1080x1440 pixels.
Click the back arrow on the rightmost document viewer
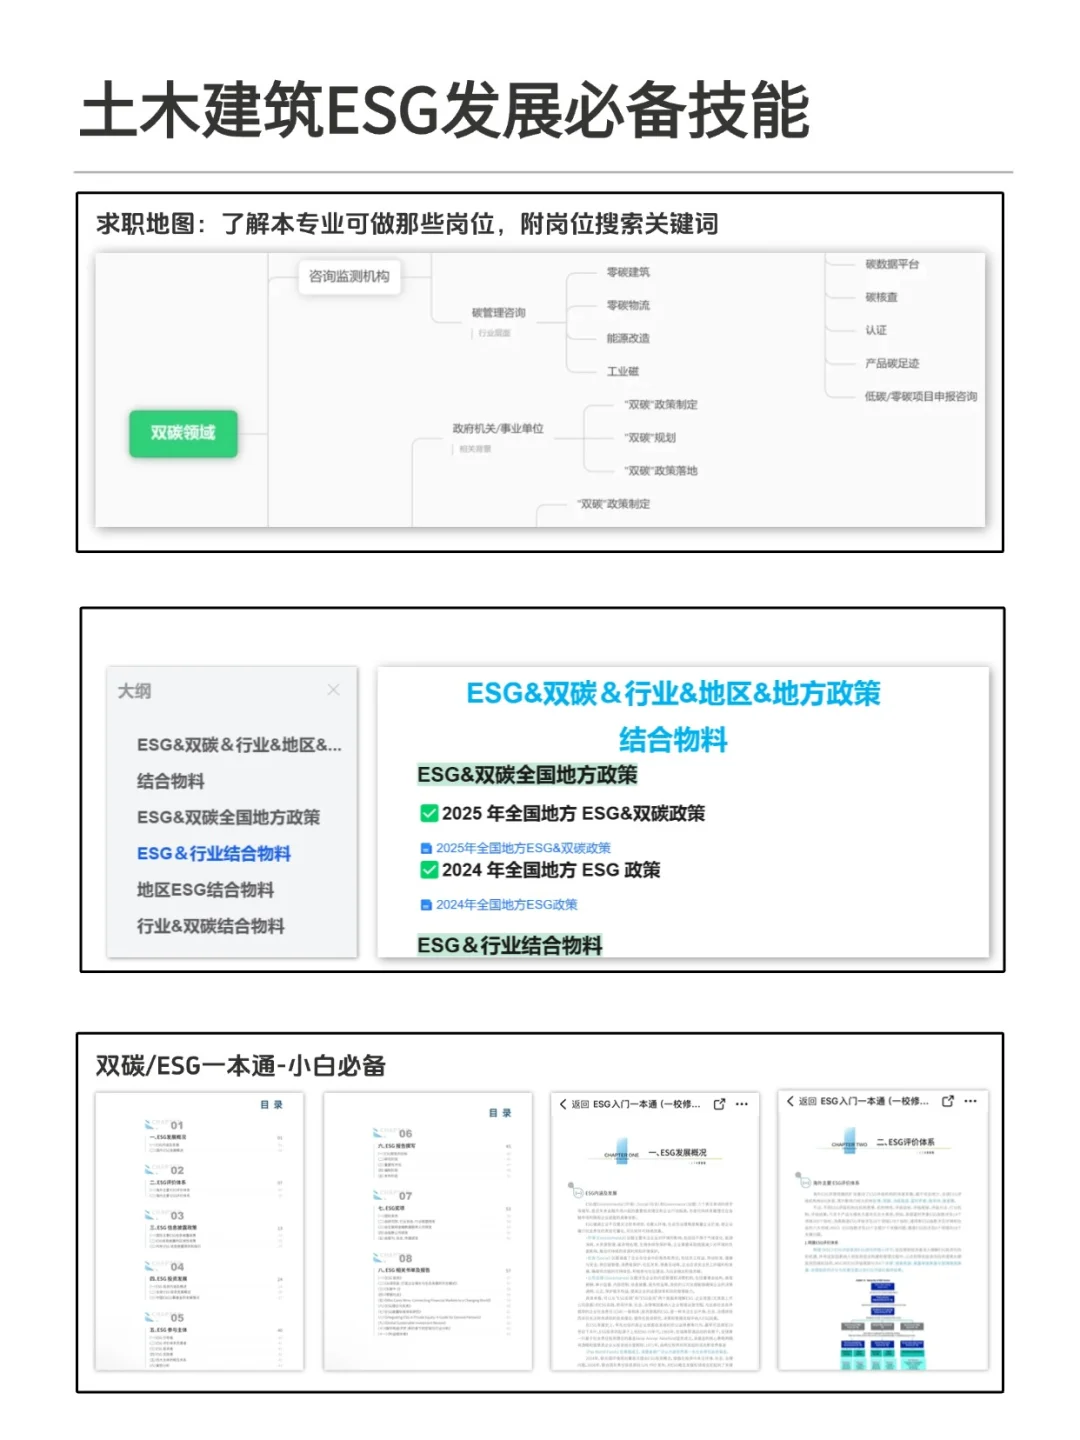[789, 1103]
